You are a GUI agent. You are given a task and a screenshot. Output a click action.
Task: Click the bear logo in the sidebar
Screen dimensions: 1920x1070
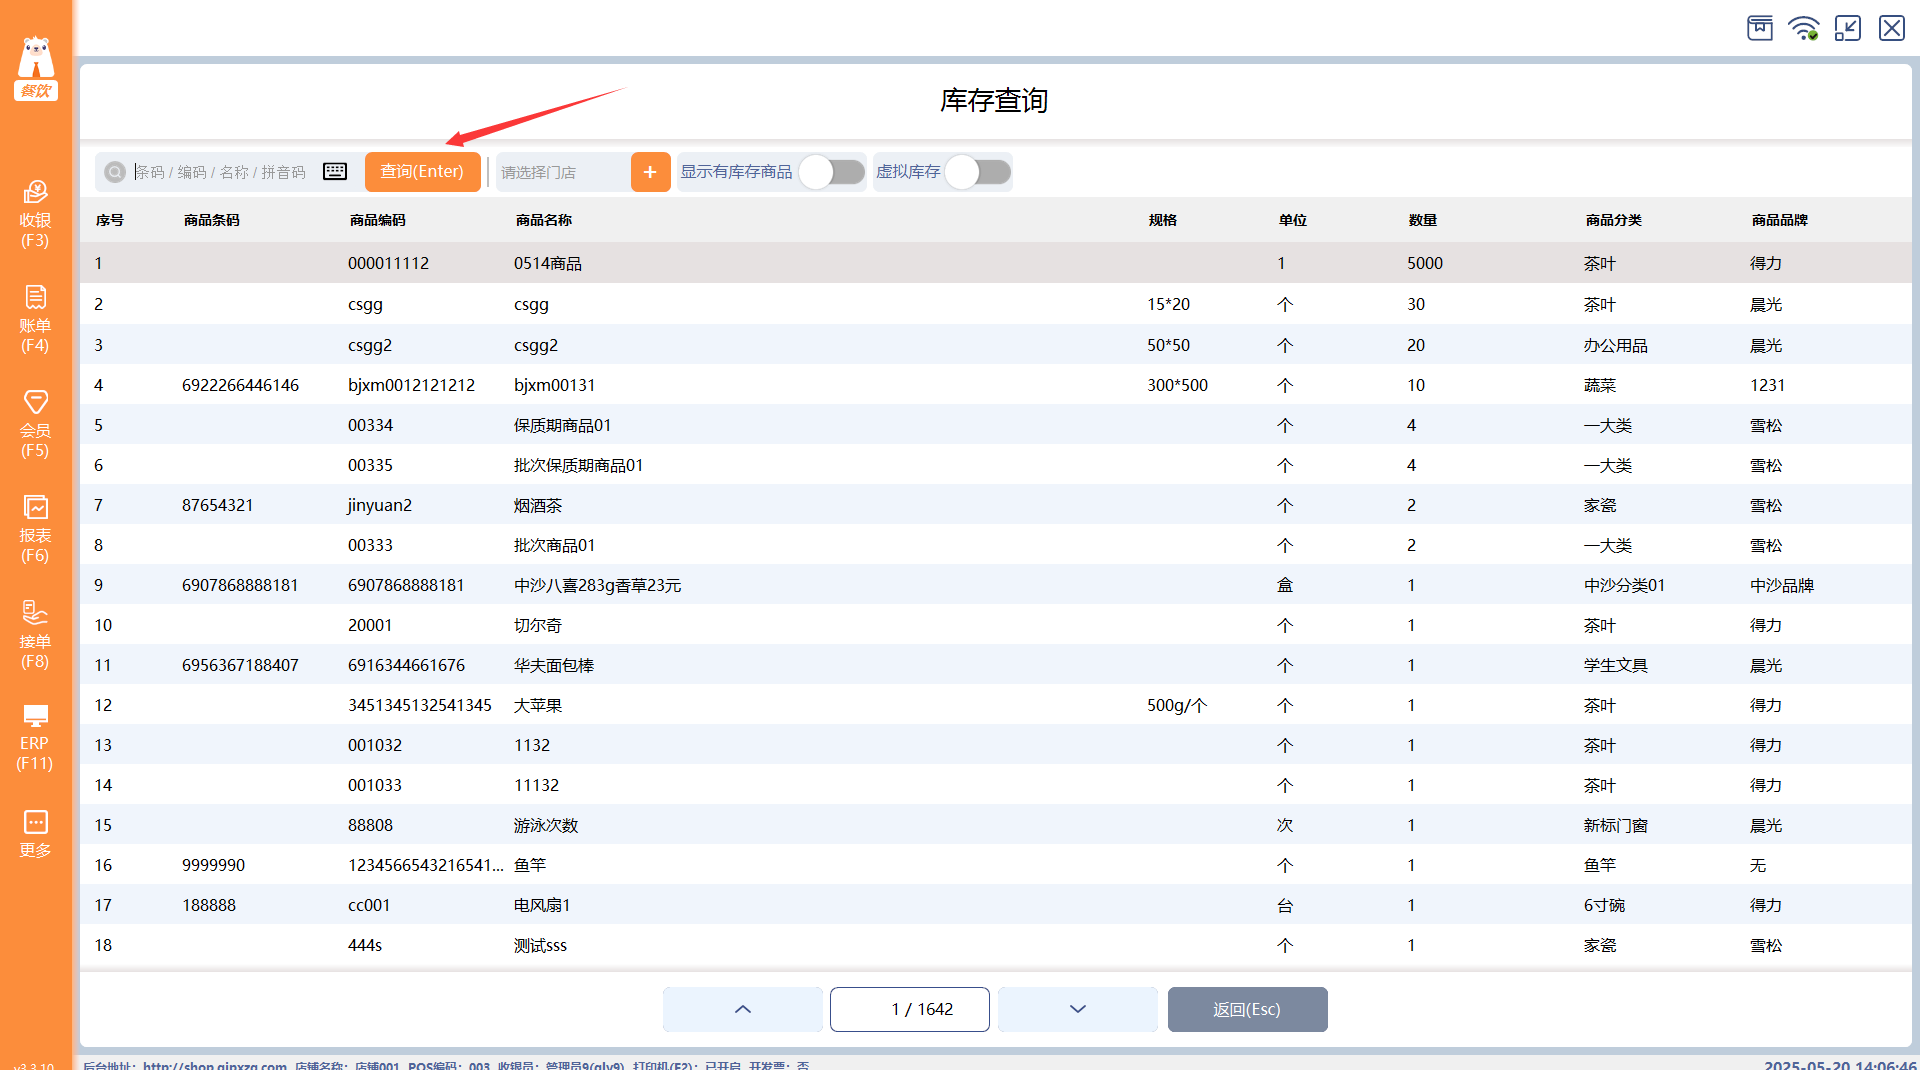pyautogui.click(x=36, y=68)
